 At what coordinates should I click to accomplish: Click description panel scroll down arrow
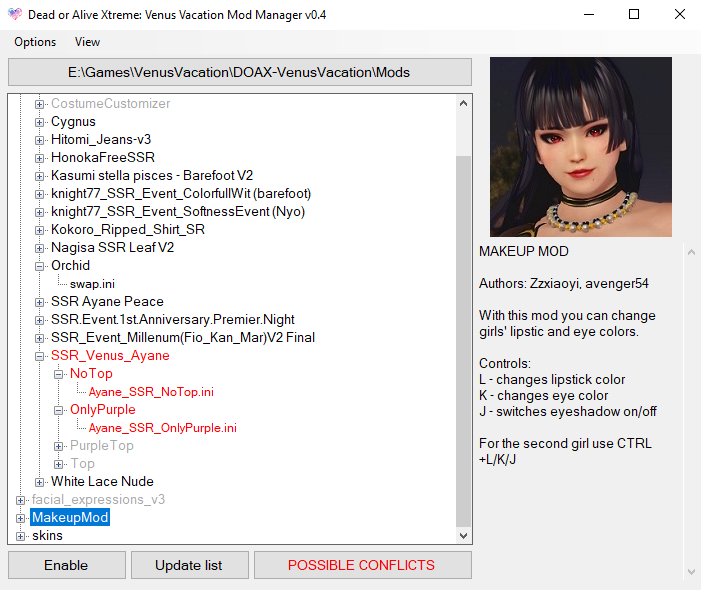tap(691, 572)
